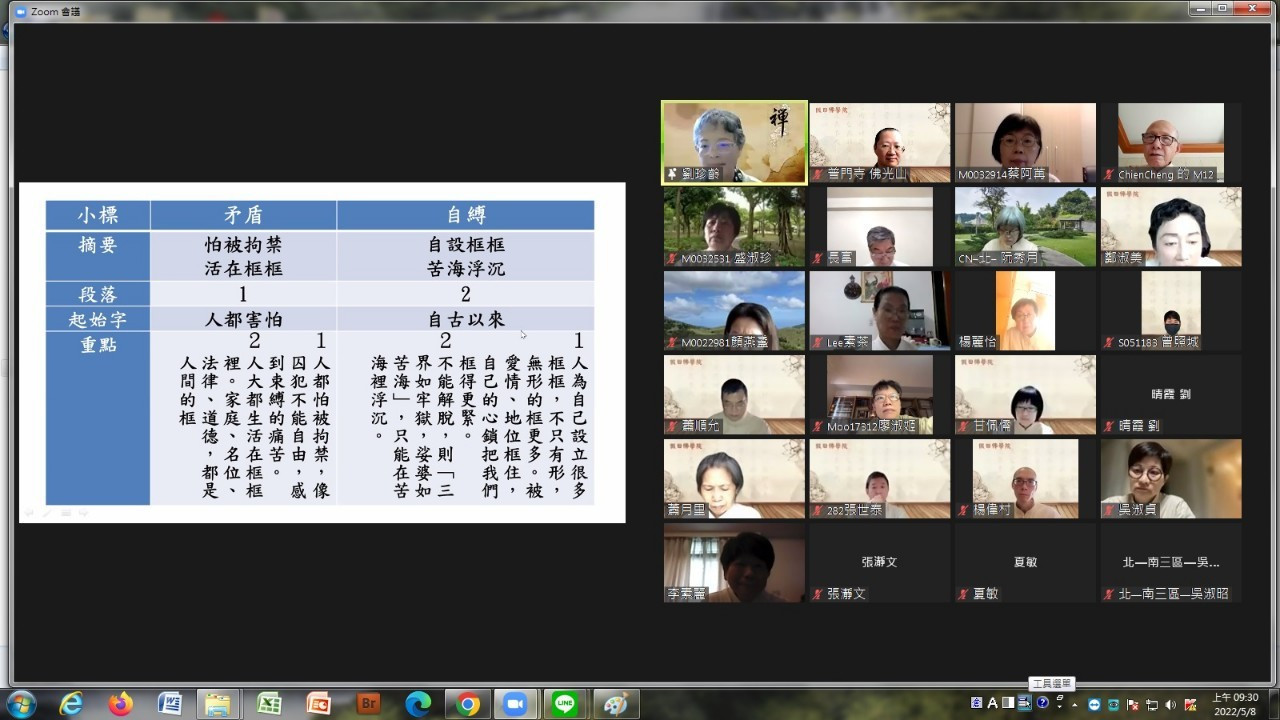Image resolution: width=1280 pixels, height=720 pixels.
Task: Open Adobe Bridge from the taskbar
Action: click(x=369, y=704)
